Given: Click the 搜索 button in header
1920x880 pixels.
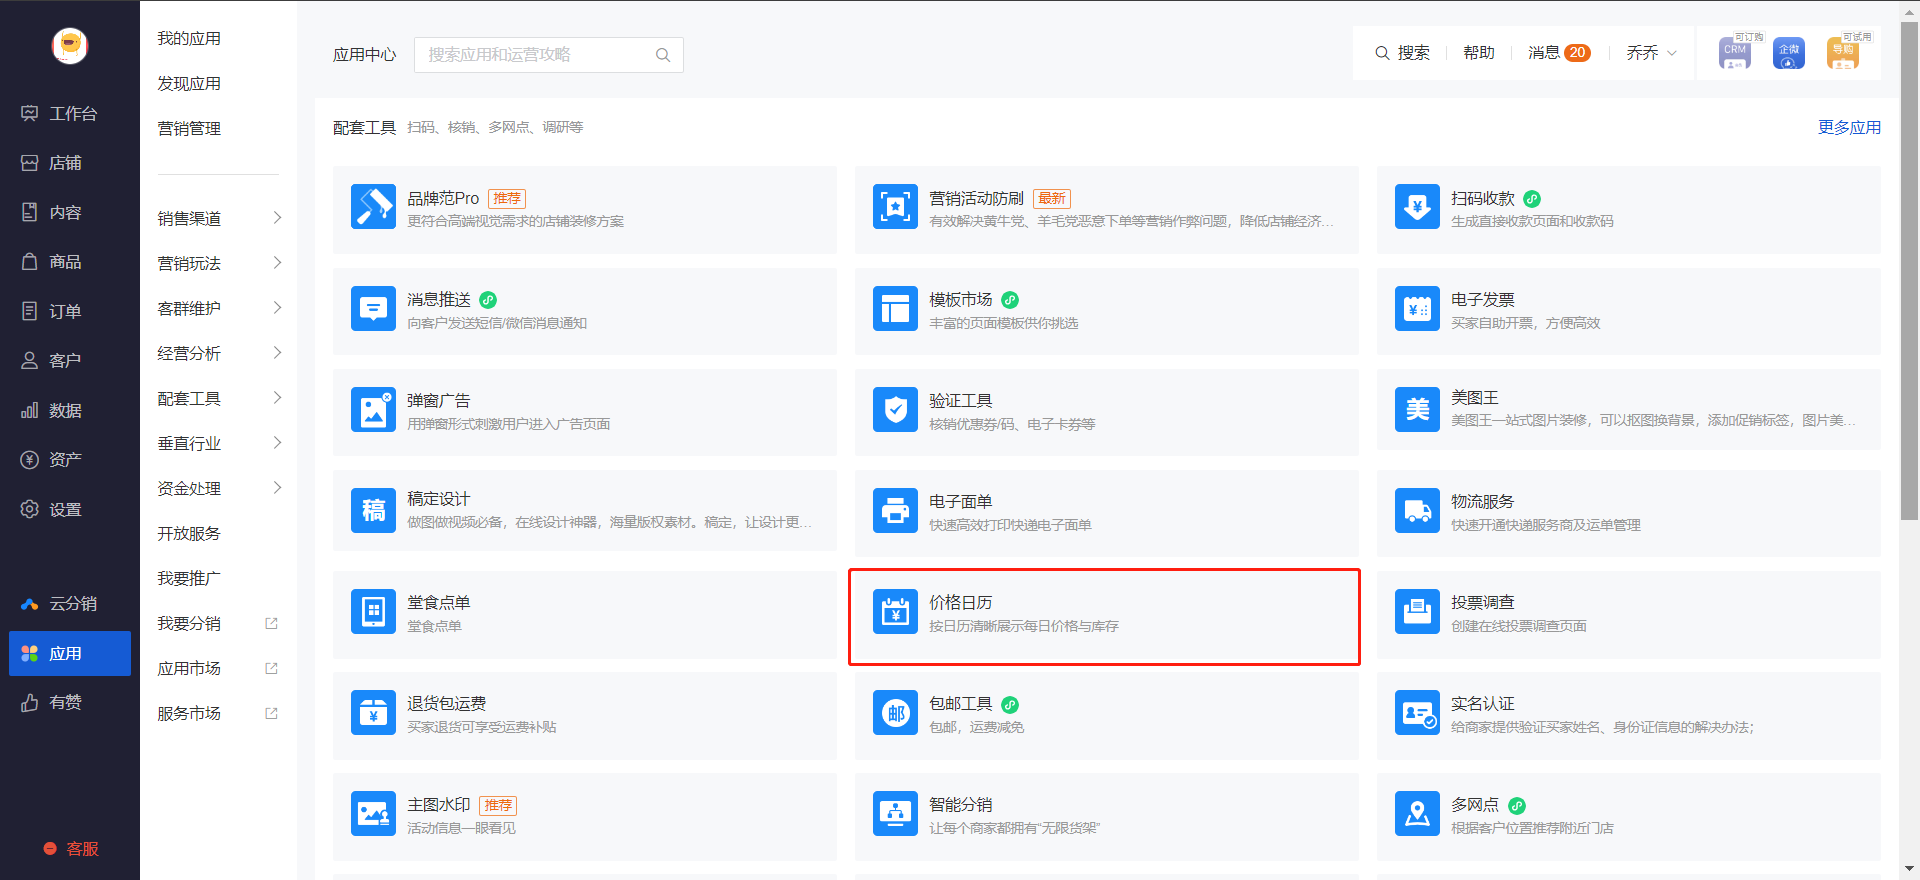Looking at the screenshot, I should 1402,53.
